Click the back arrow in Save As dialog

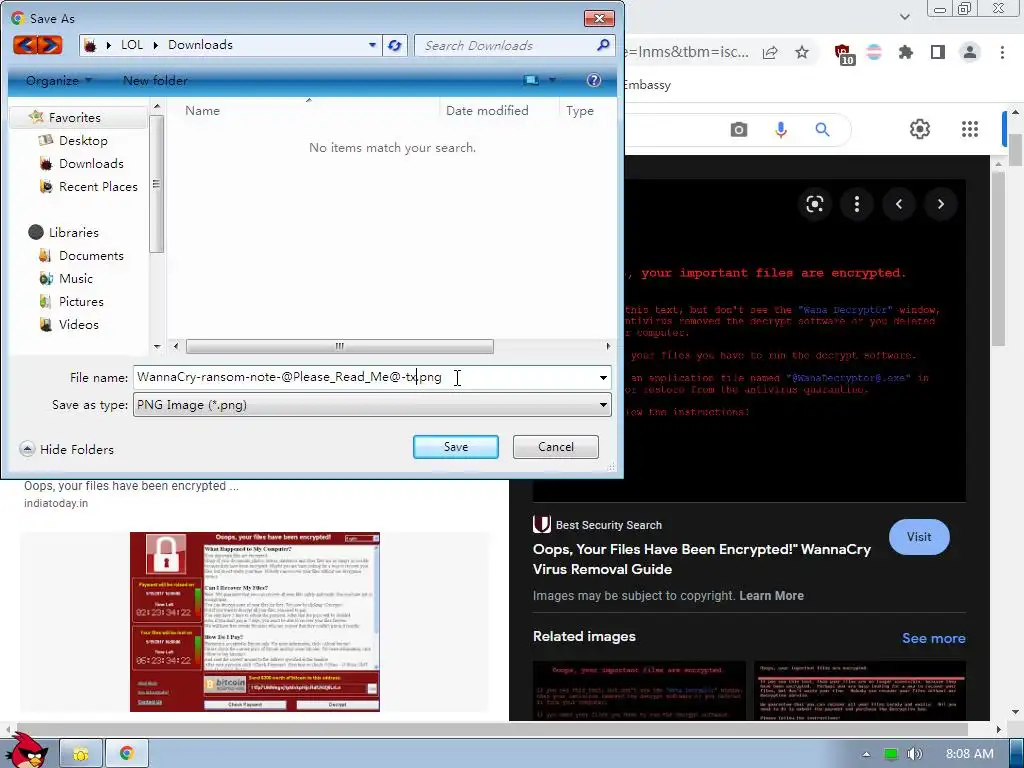click(25, 45)
